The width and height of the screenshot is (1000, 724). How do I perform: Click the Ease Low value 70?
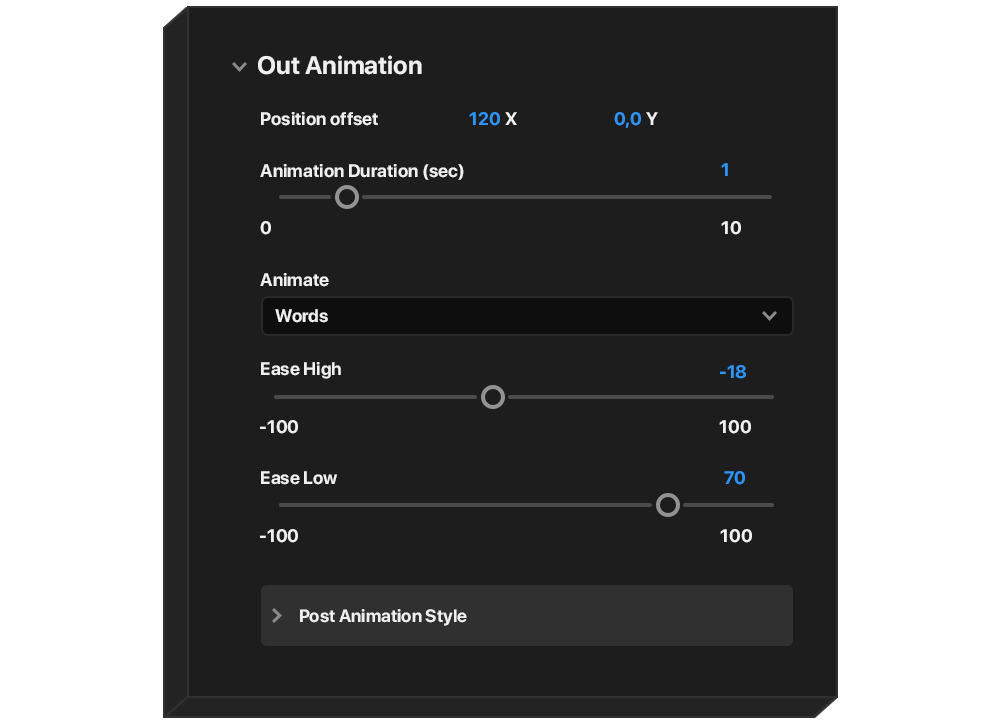pos(734,478)
